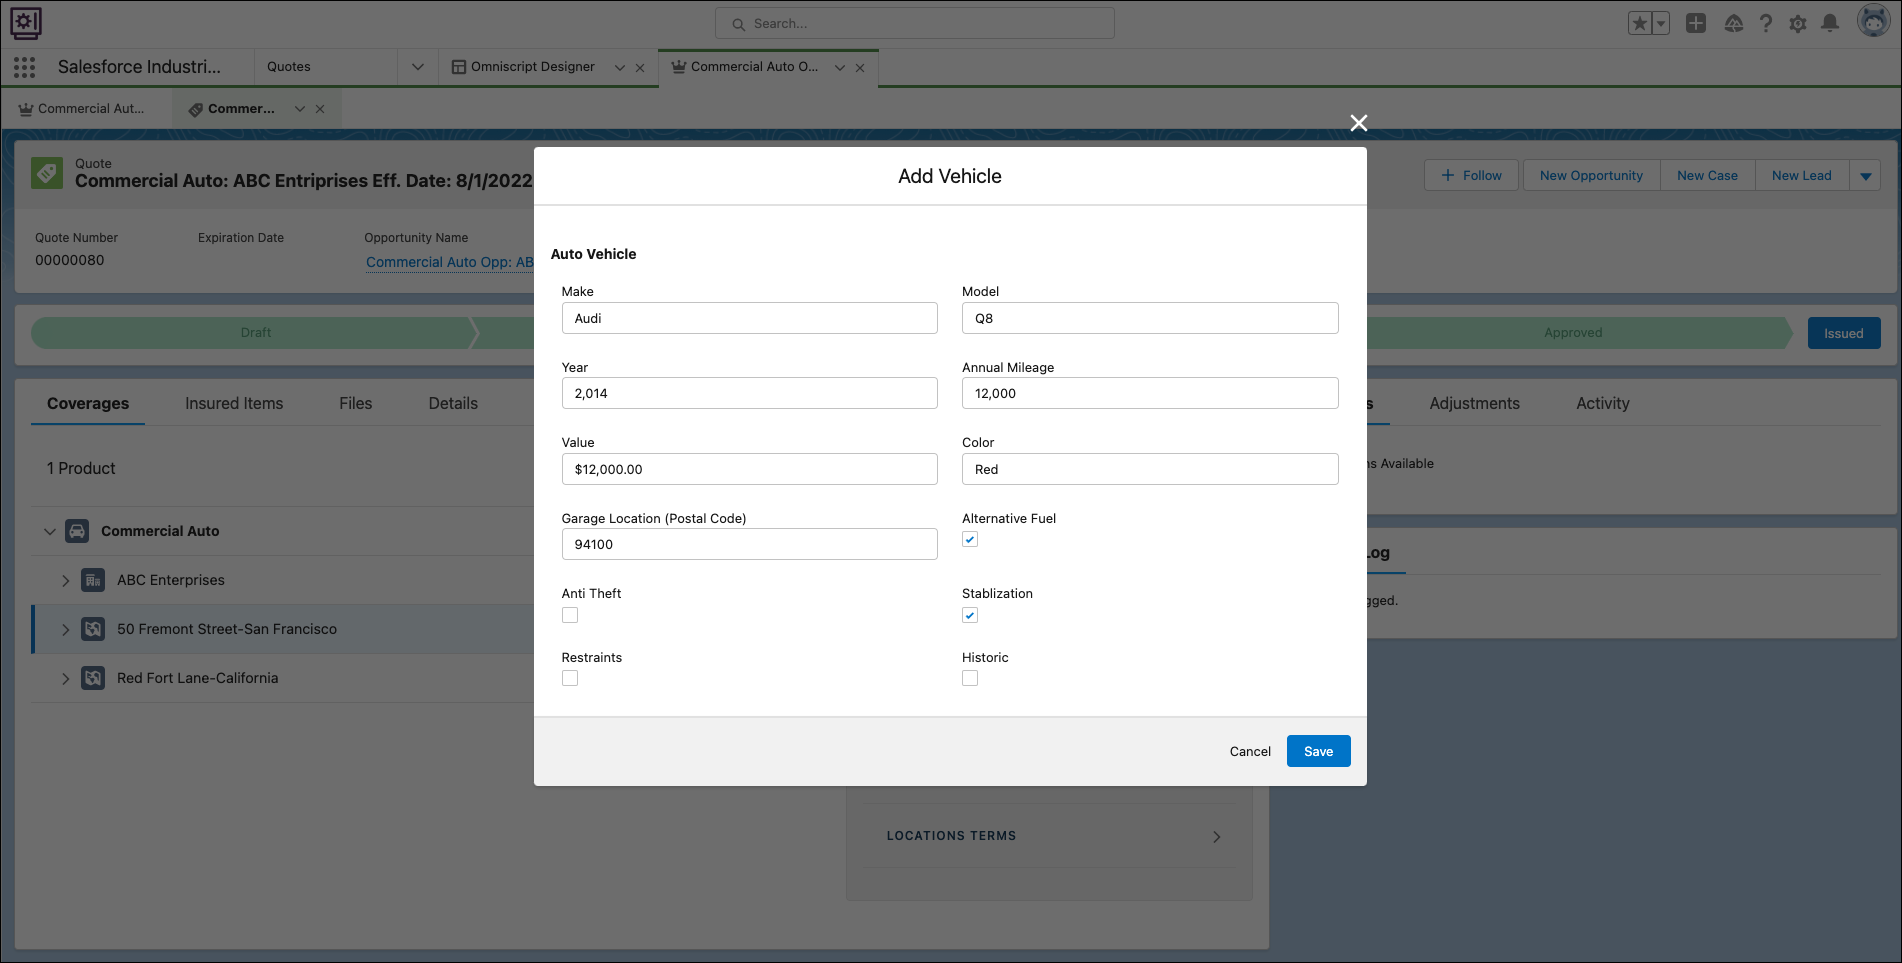Open the Trailhead guidance icon

click(1734, 23)
